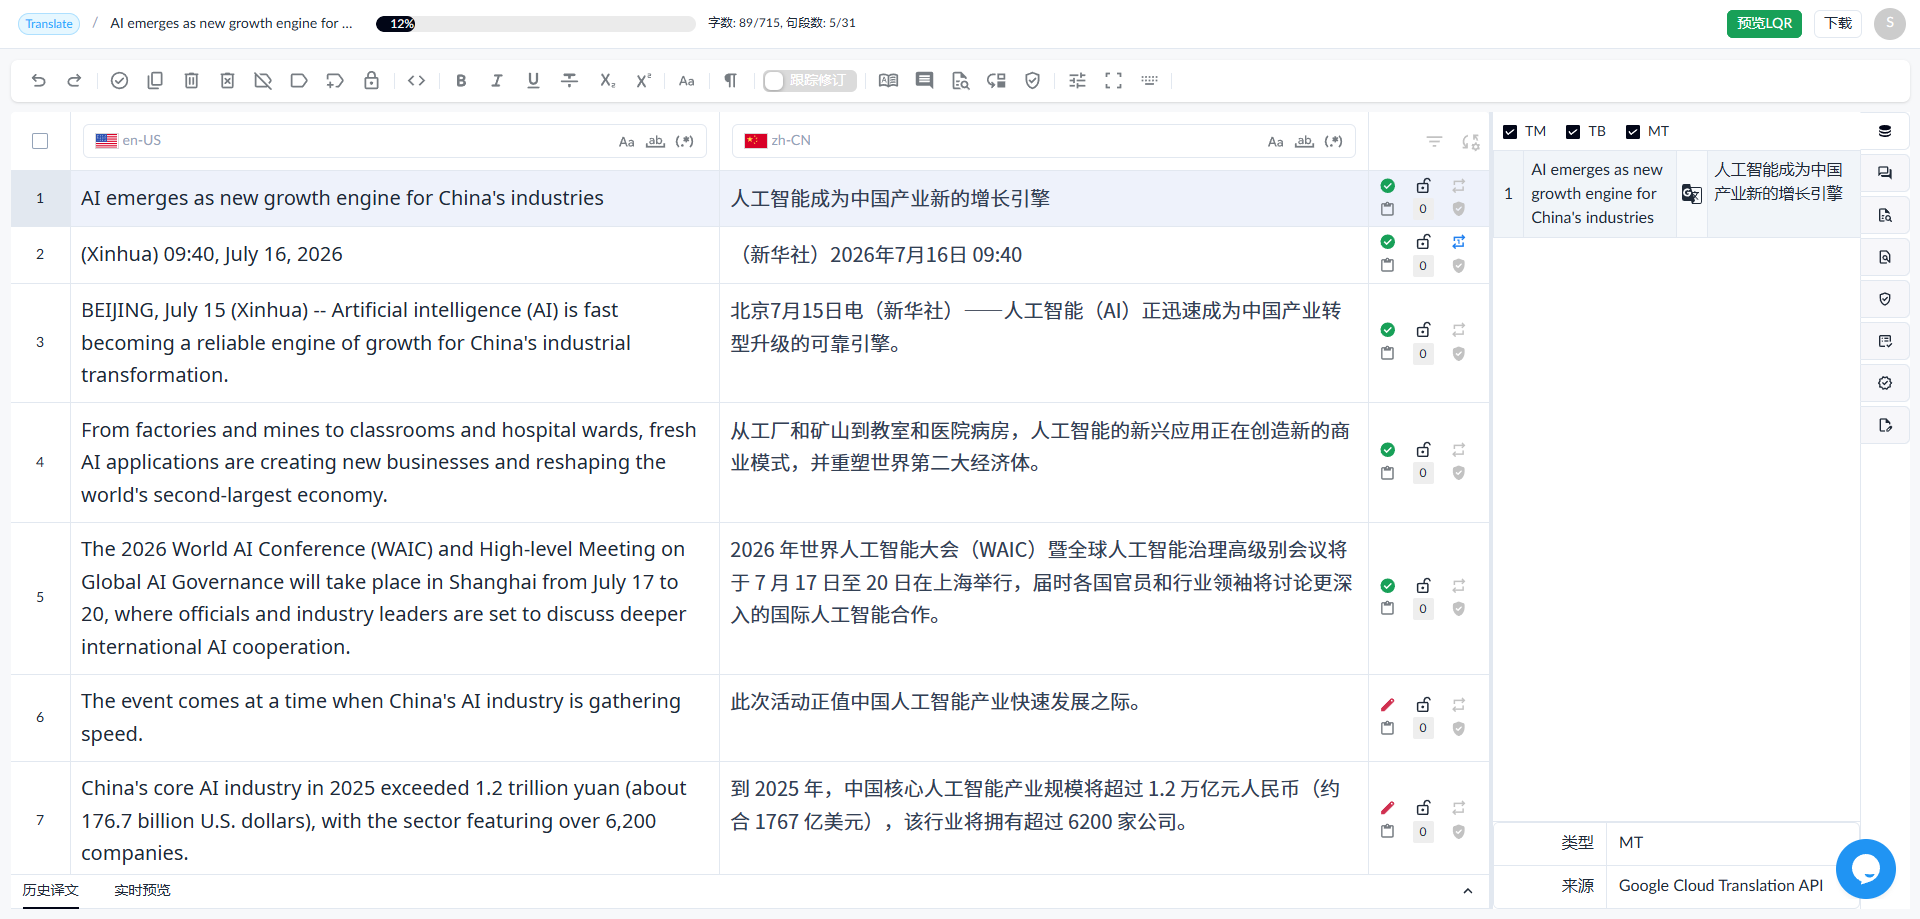Uncheck the TB checkbox
The height and width of the screenshot is (919, 1920).
tap(1573, 132)
